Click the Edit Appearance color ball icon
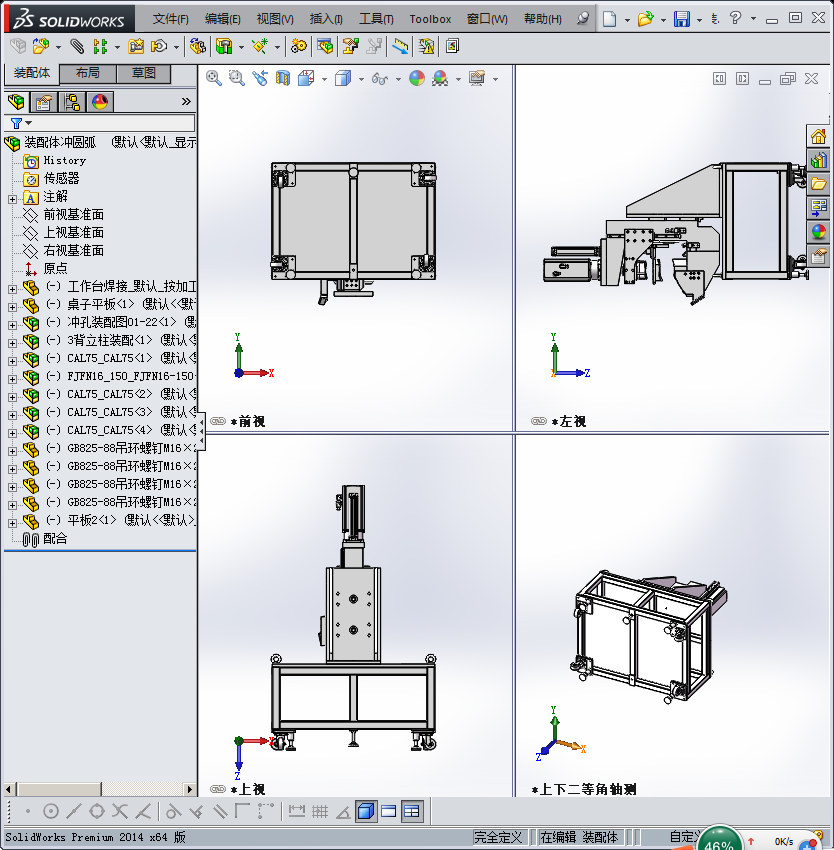Image resolution: width=834 pixels, height=850 pixels. point(416,79)
